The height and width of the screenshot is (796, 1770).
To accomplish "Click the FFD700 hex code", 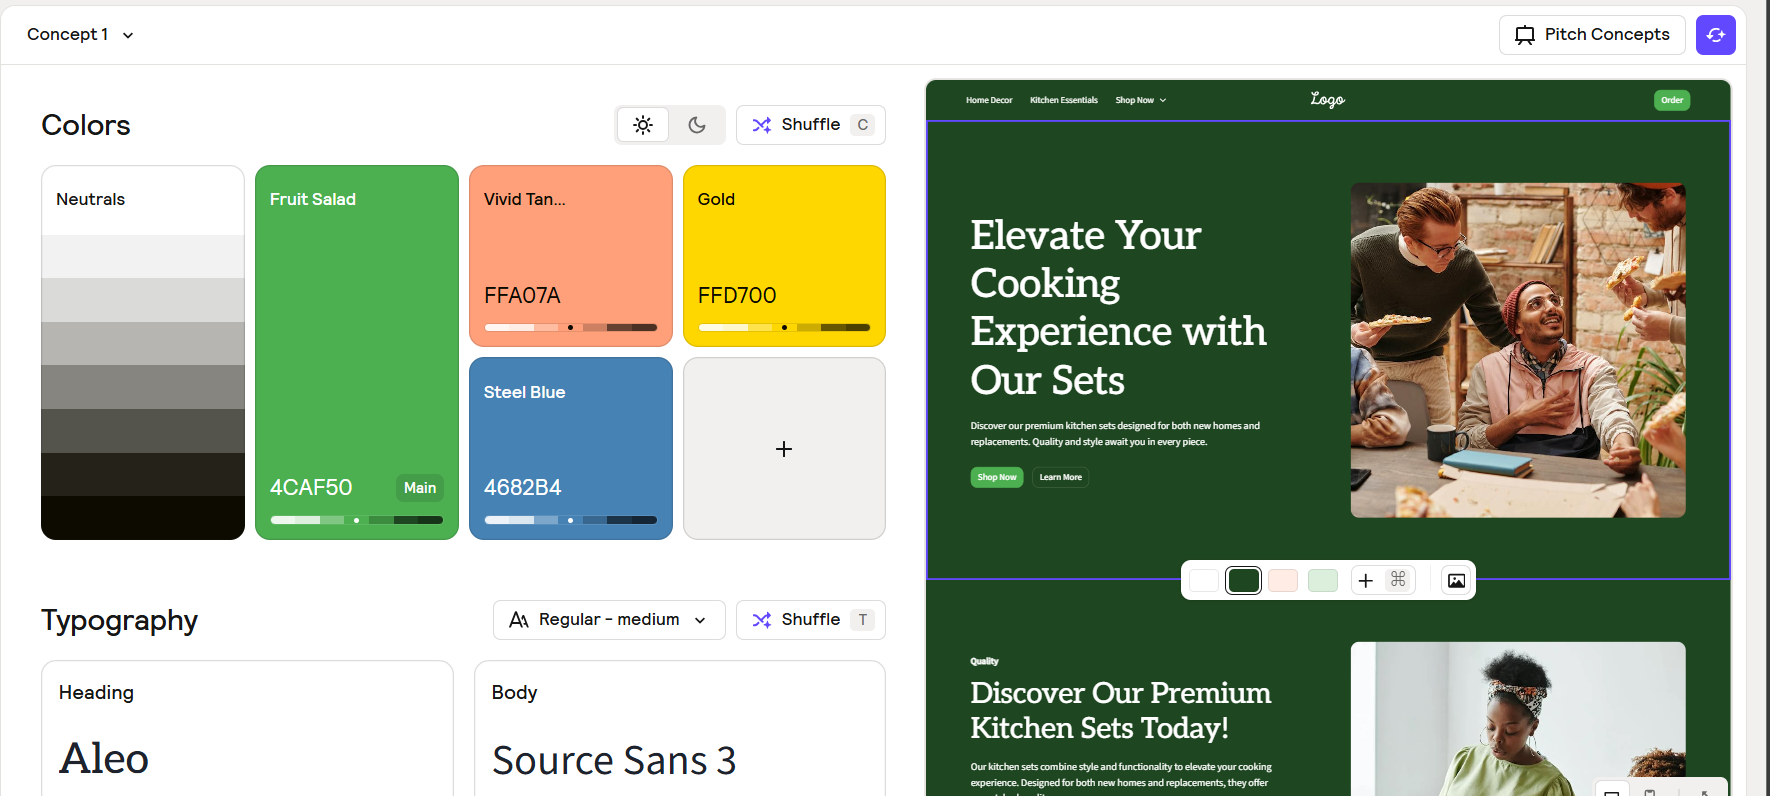I will pos(737,296).
